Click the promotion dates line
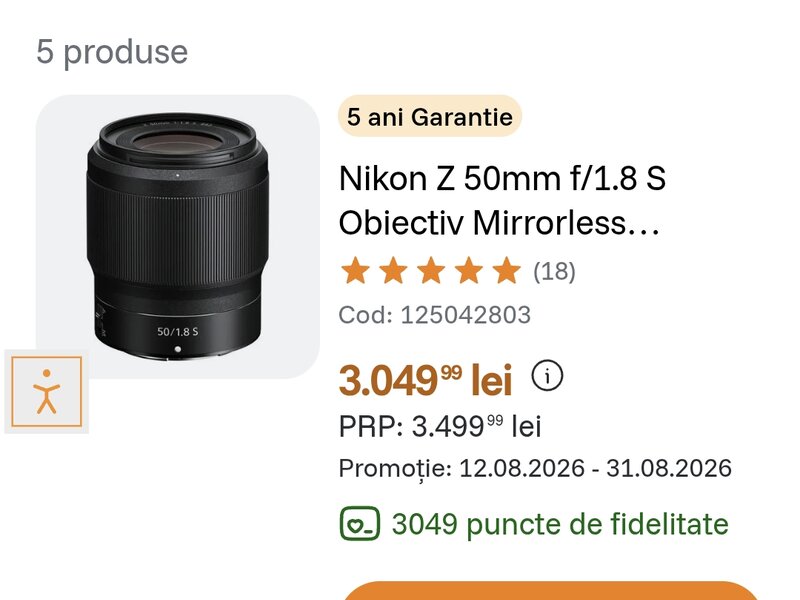 click(535, 468)
